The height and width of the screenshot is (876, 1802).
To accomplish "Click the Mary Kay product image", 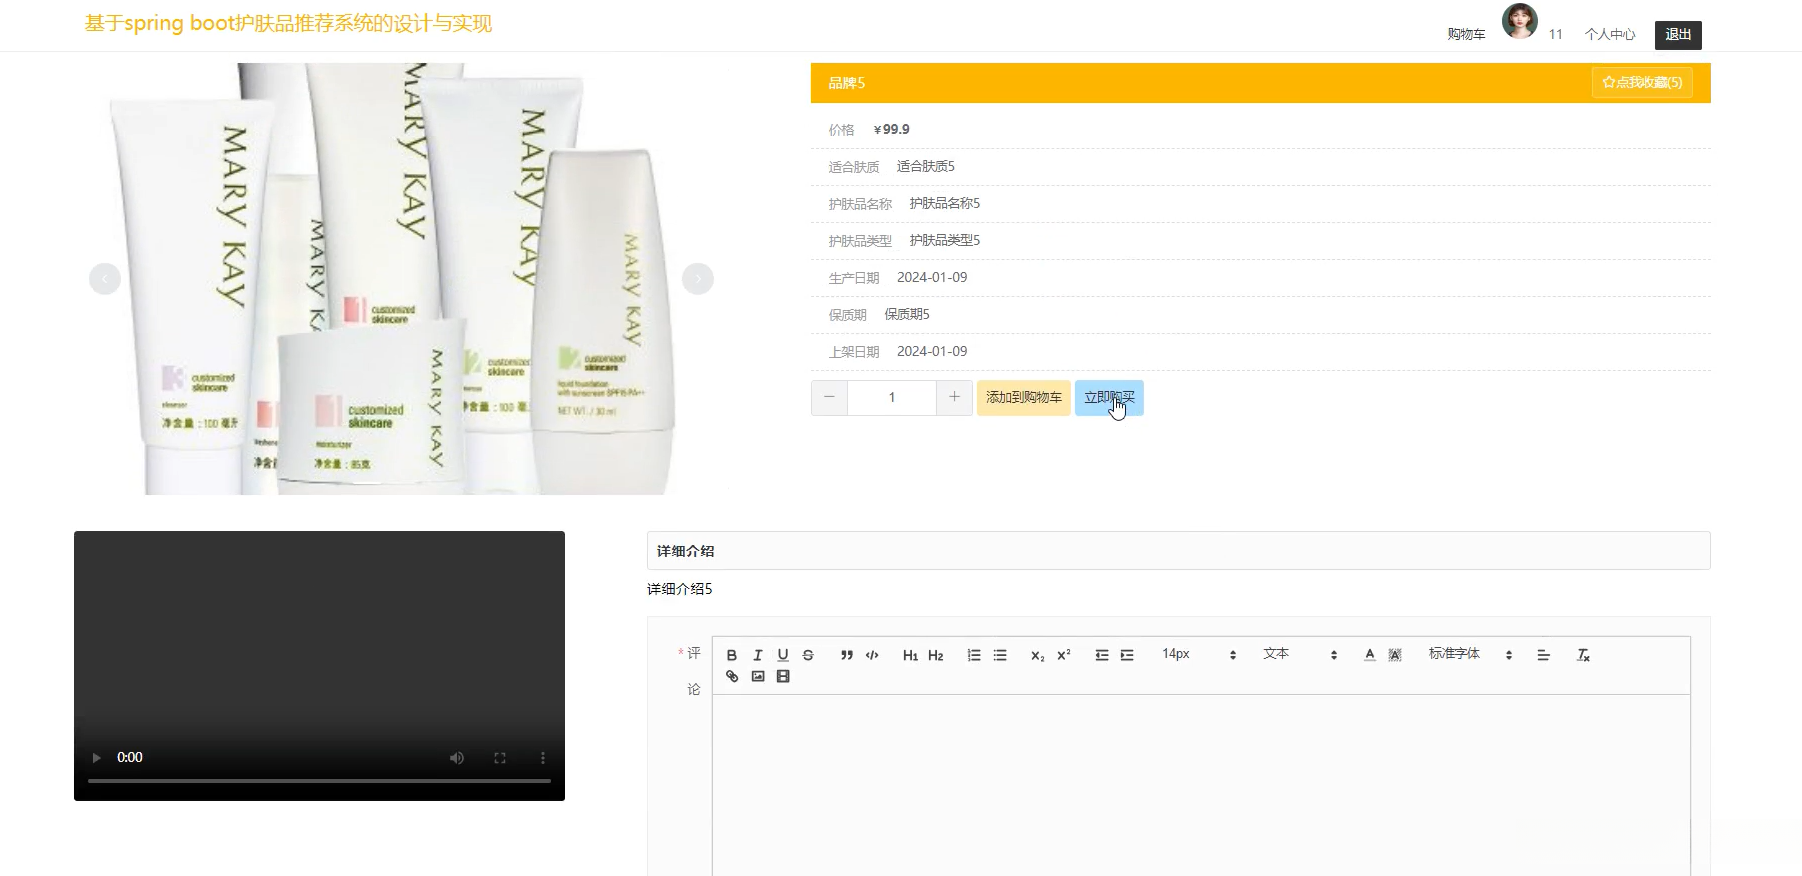I will click(x=402, y=279).
